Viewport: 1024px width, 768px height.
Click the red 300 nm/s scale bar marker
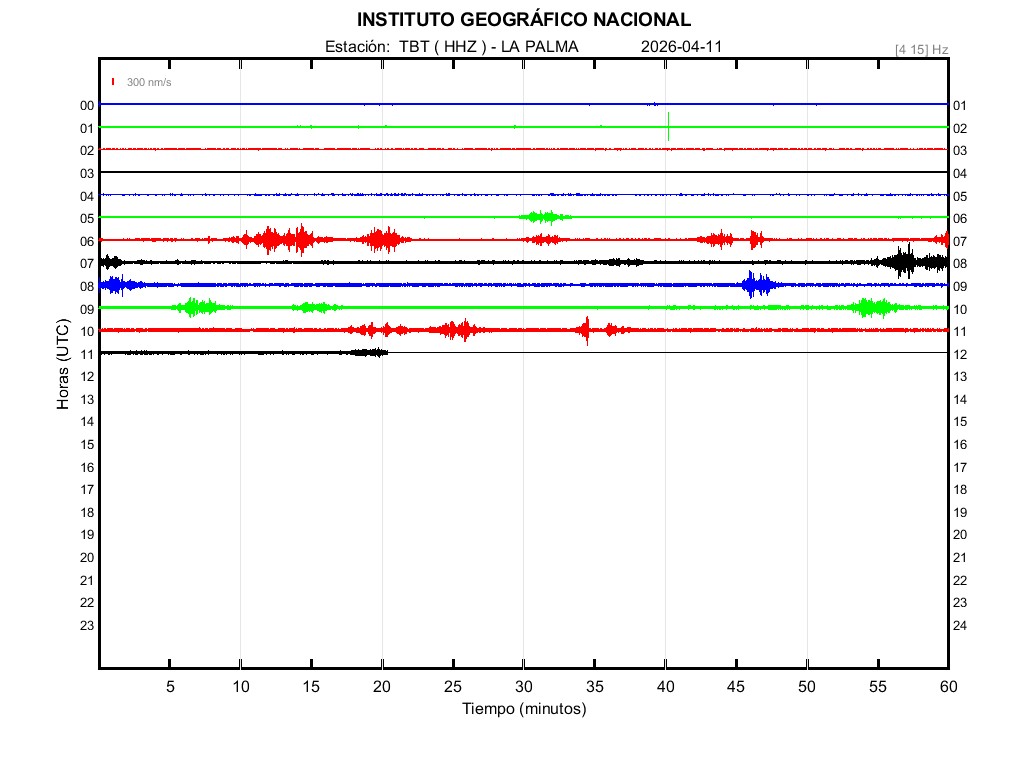tap(114, 82)
